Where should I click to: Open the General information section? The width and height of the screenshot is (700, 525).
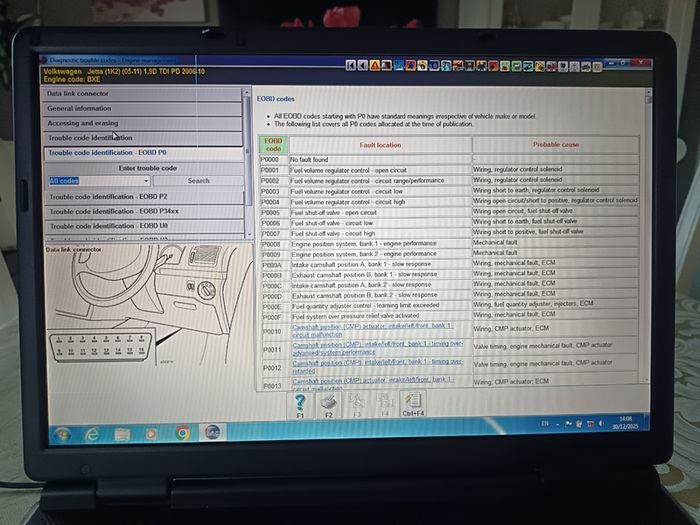(x=142, y=108)
